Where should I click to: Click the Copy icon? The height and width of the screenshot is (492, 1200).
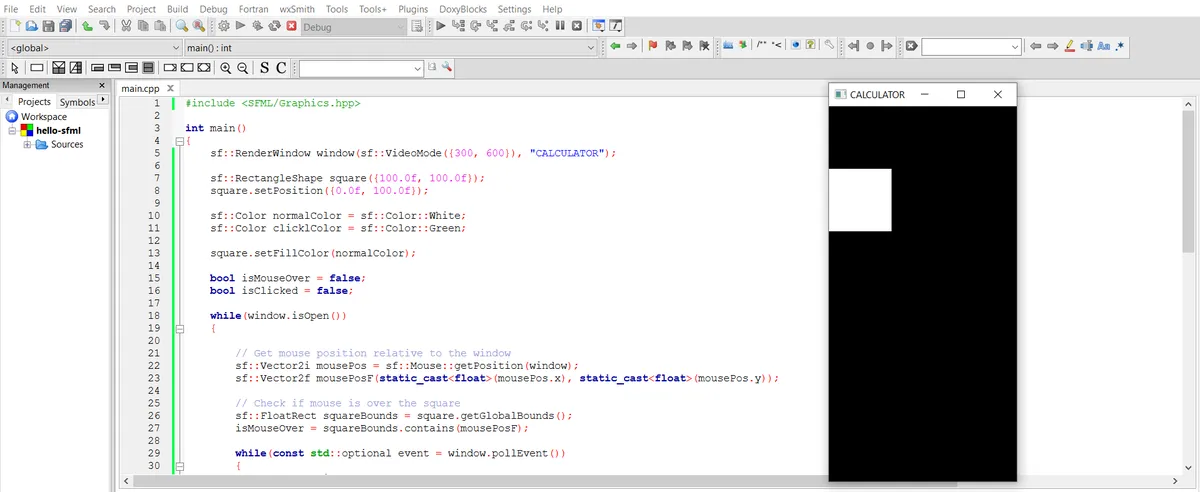tap(143, 26)
